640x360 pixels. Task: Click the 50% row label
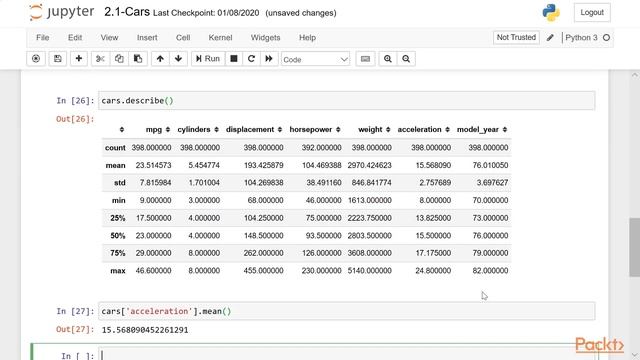[x=118, y=236]
